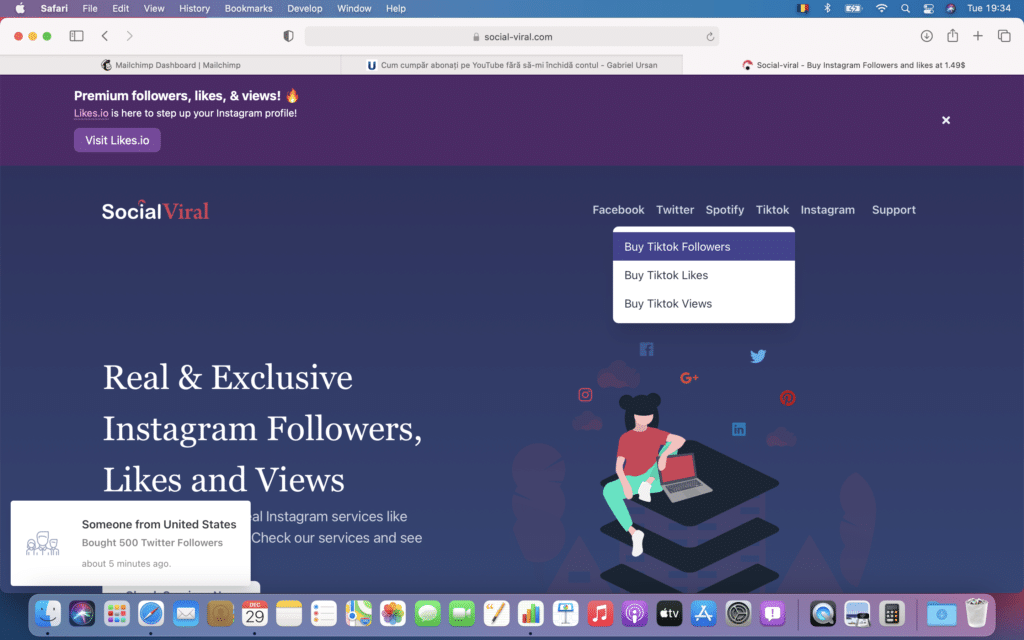Open Podcasts from the dock
The image size is (1024, 640).
pyautogui.click(x=634, y=614)
